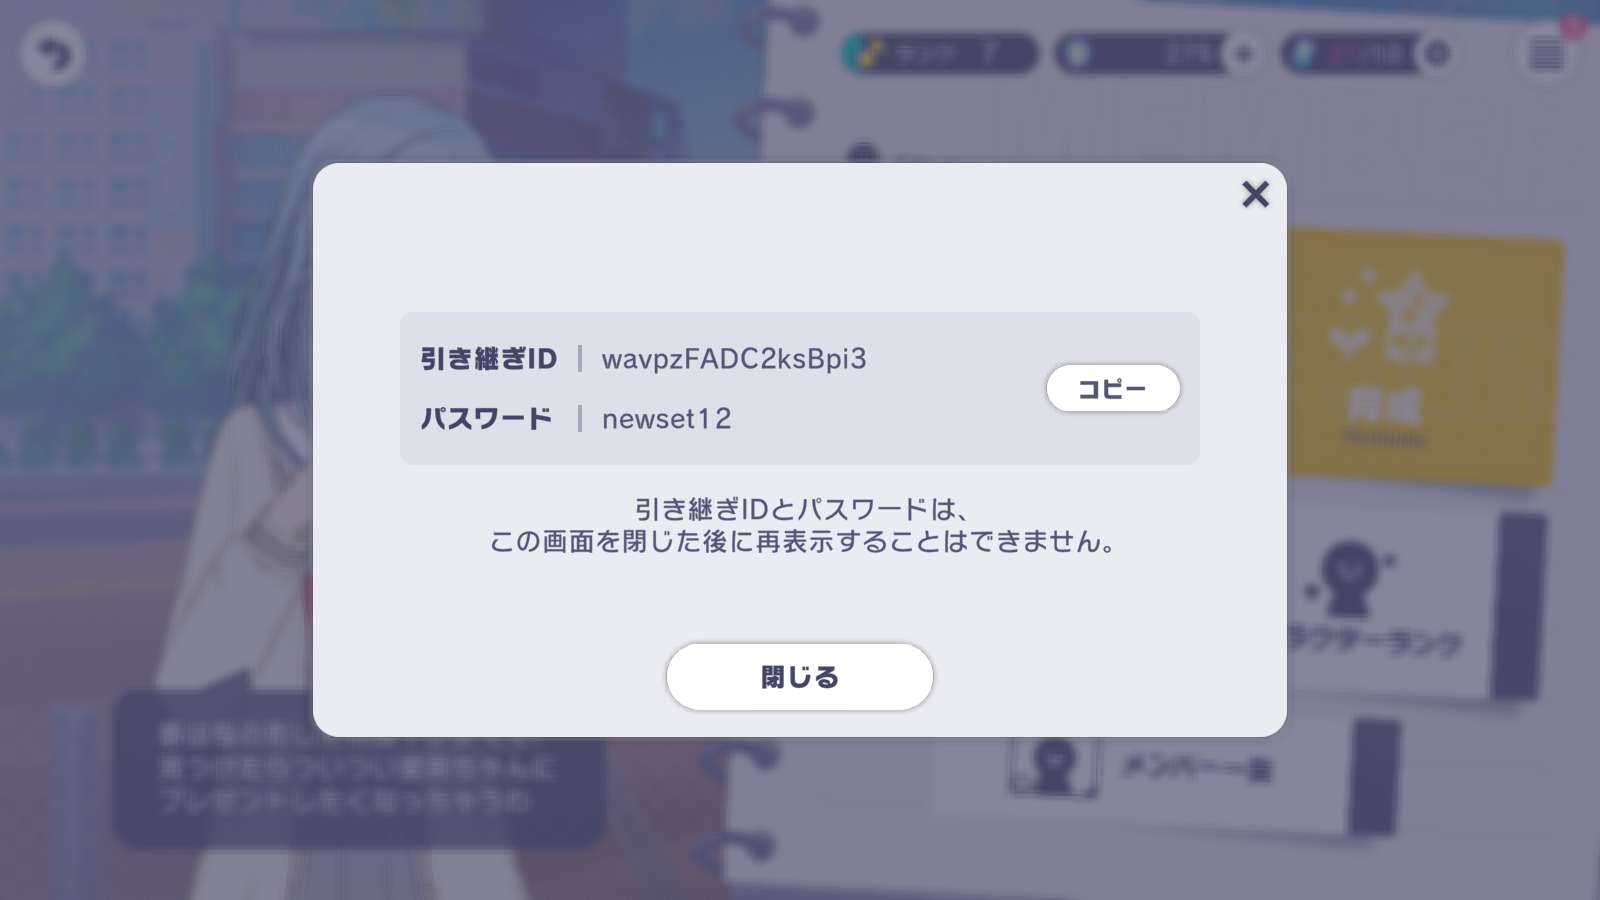This screenshot has width=1600, height=900.
Task: Close the dialog with the X icon
Action: 1255,194
